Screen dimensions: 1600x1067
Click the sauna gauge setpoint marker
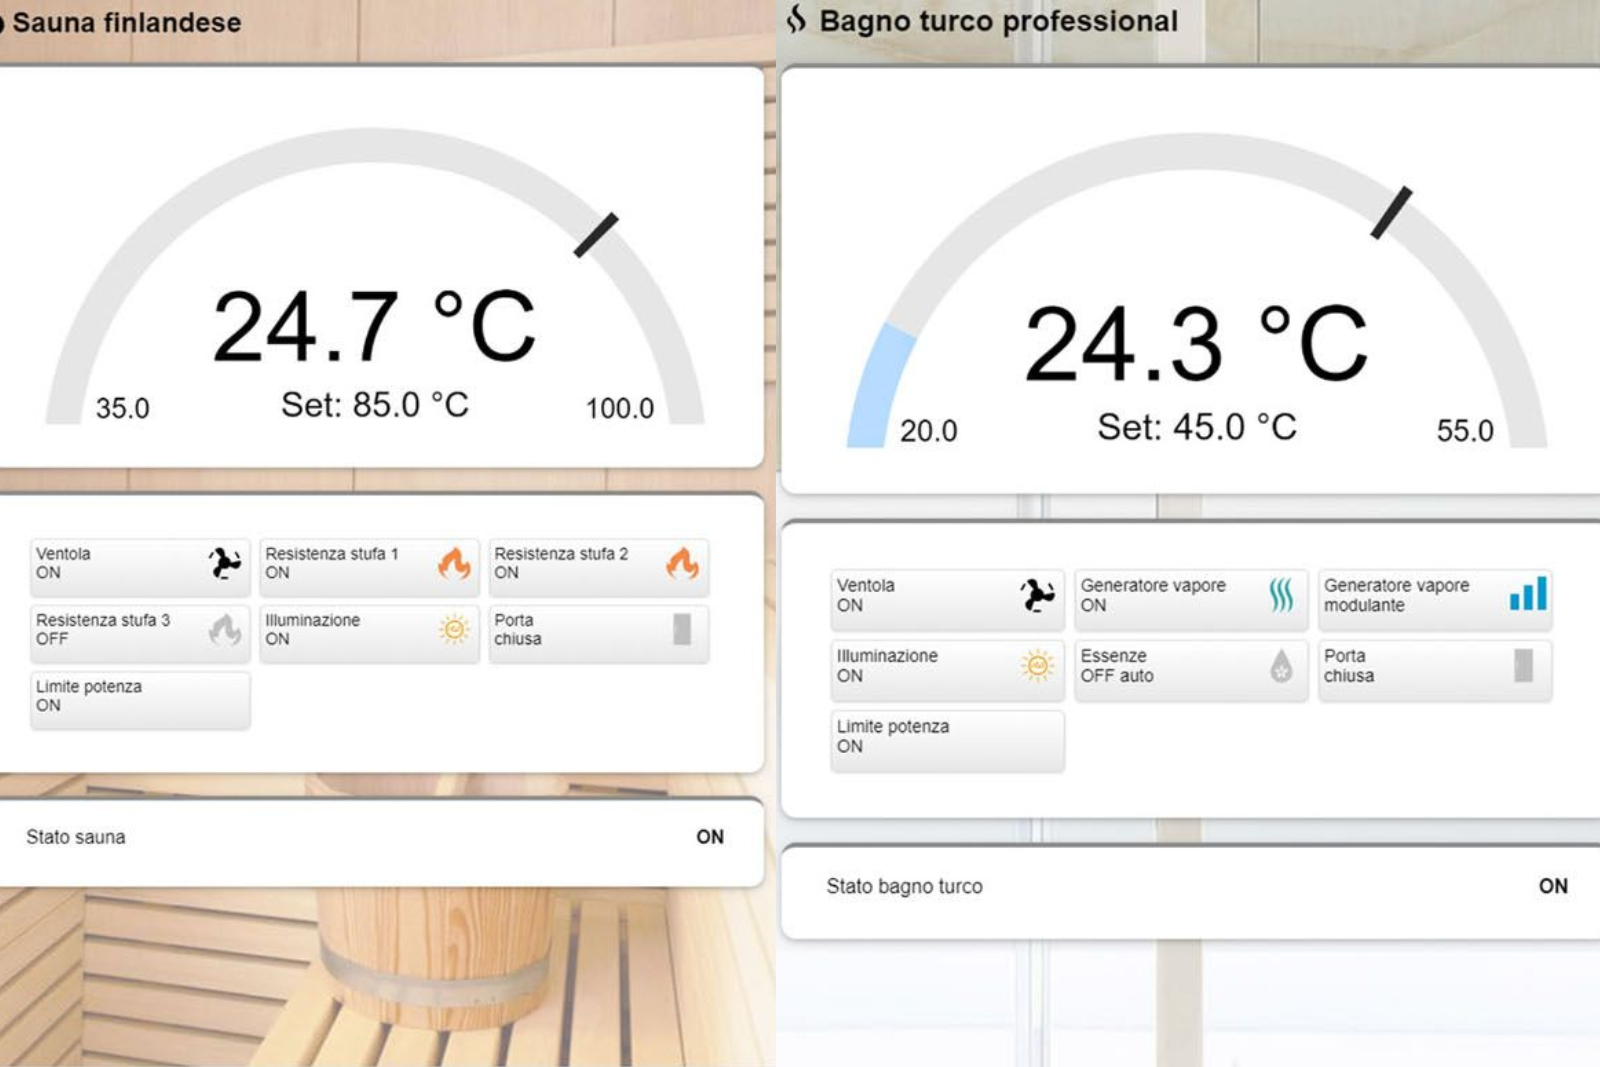(x=596, y=235)
